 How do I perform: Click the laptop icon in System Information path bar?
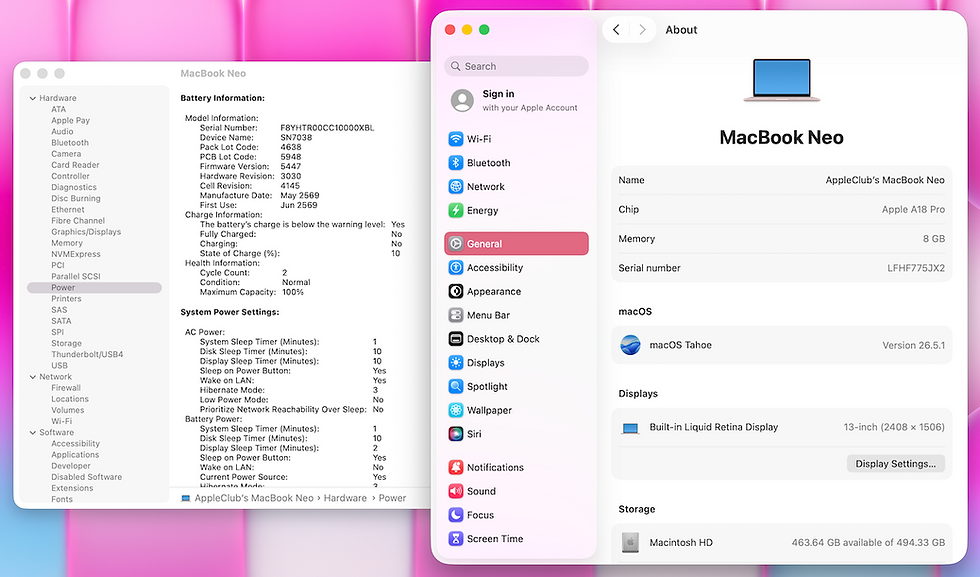tap(186, 498)
